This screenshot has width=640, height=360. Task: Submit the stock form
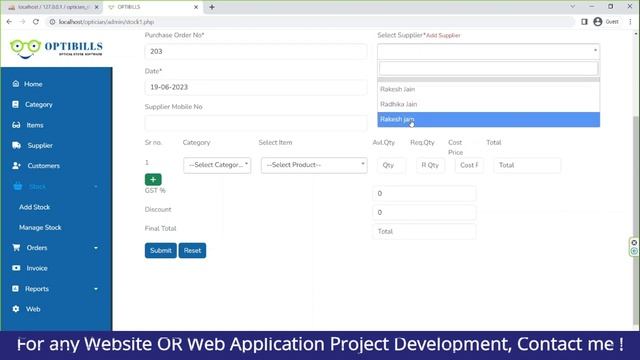coord(160,251)
